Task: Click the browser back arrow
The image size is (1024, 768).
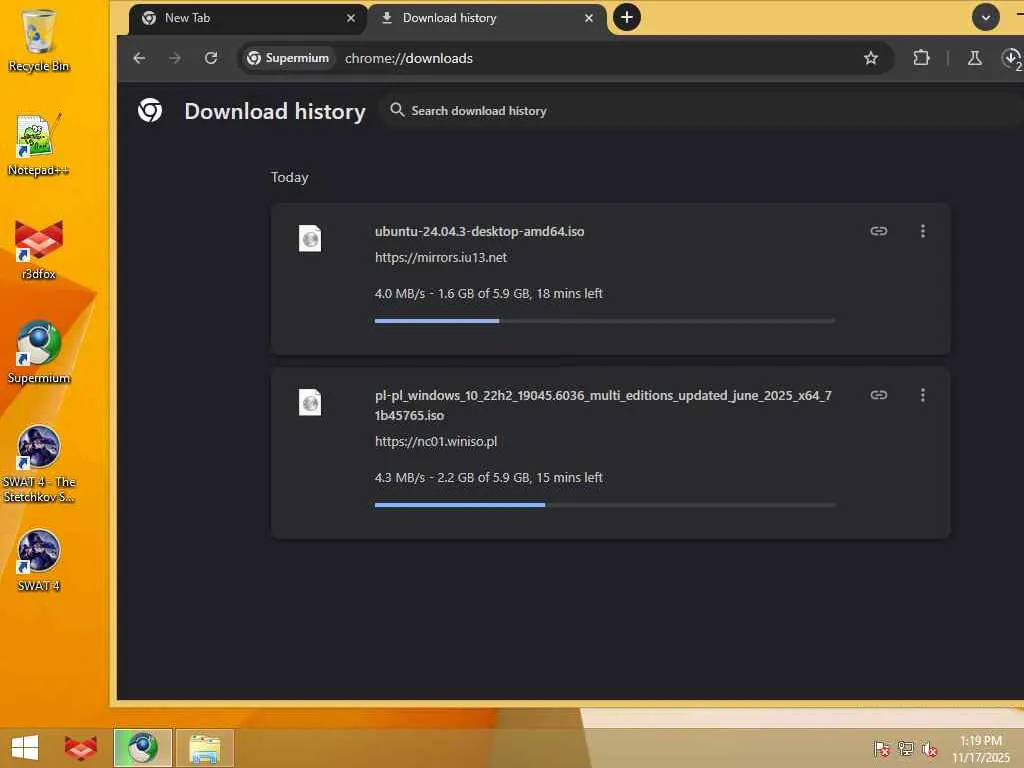Action: 139,58
